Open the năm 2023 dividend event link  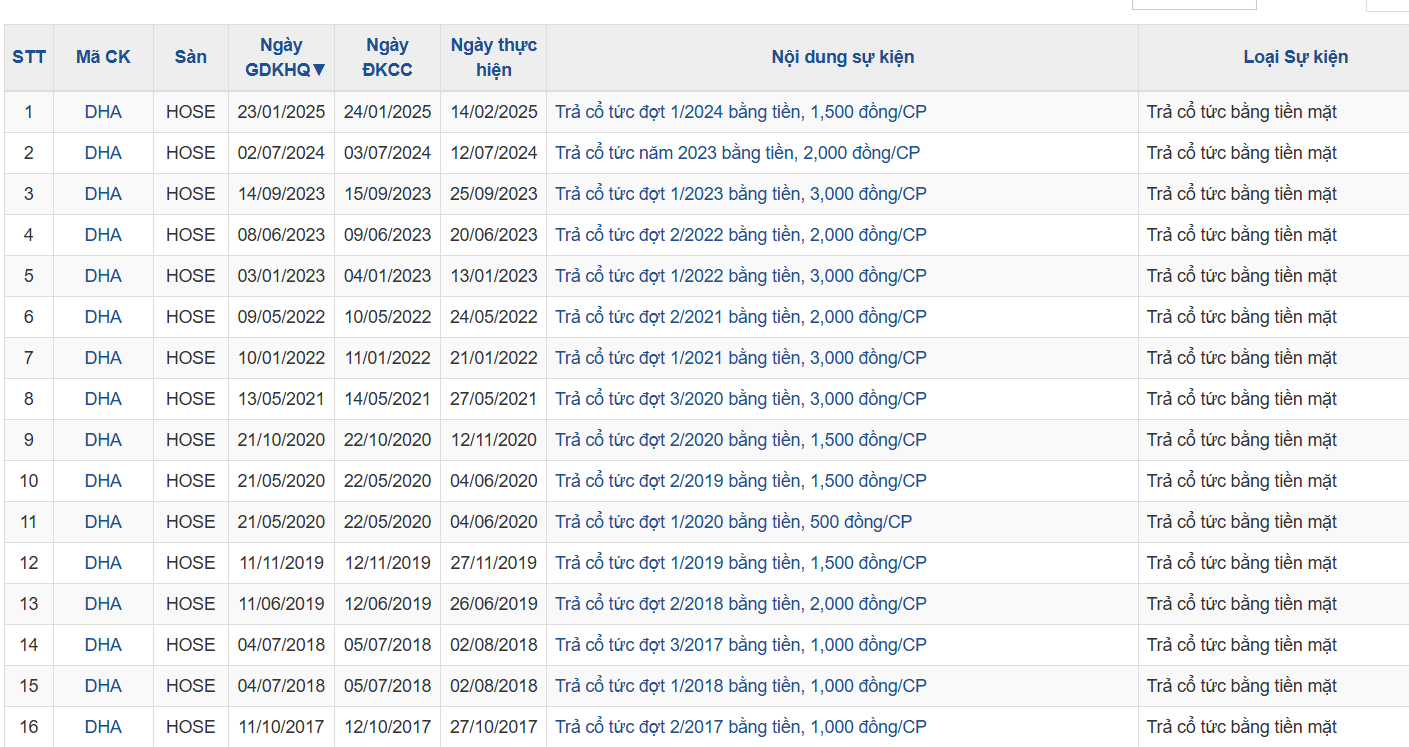(737, 153)
